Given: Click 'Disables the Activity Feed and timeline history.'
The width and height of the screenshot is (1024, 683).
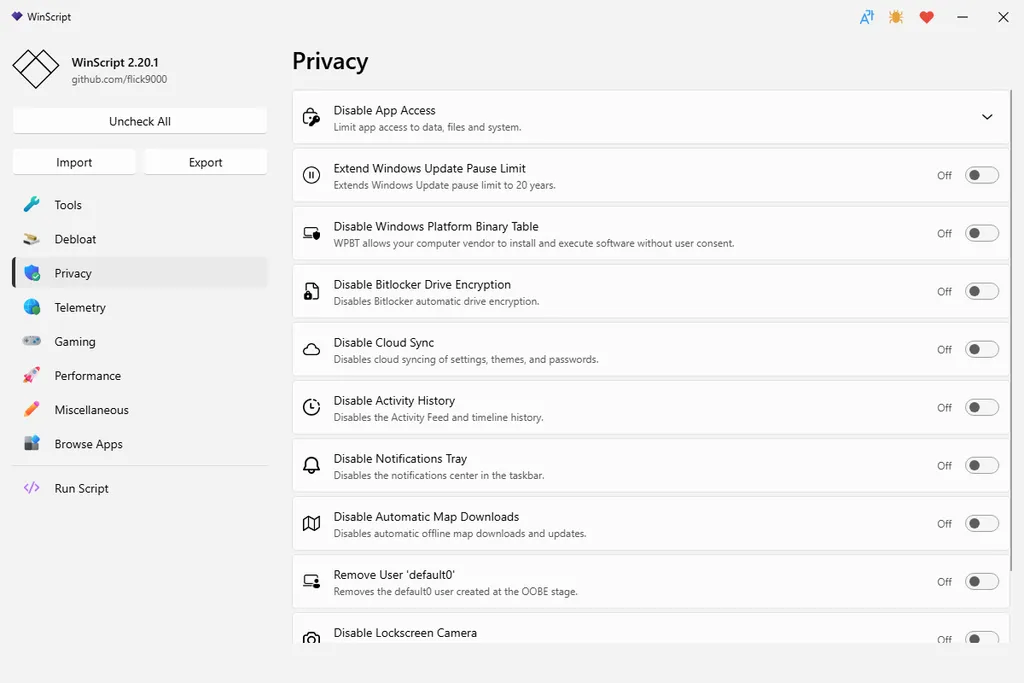Looking at the screenshot, I should click(x=438, y=418).
